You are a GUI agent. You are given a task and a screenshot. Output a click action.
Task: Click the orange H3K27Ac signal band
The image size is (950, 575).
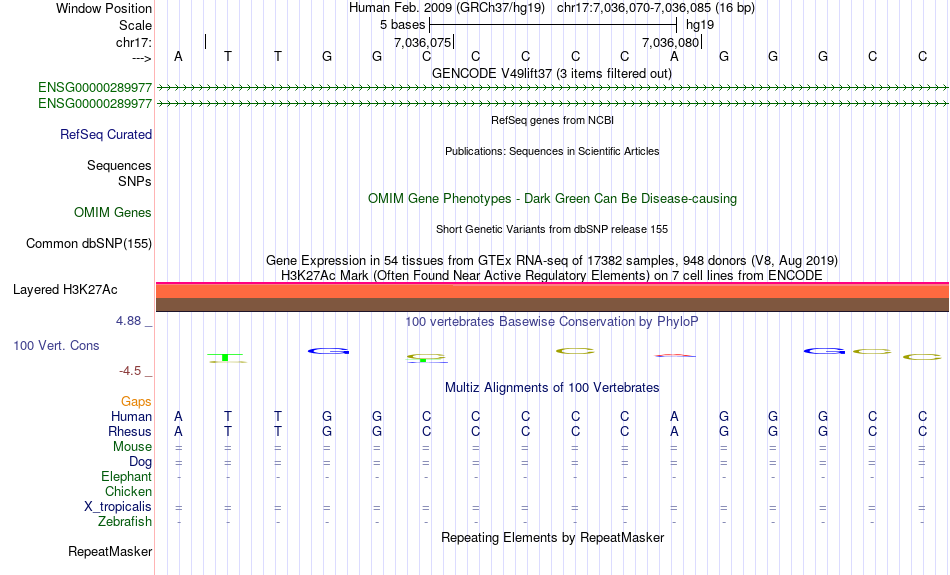[552, 291]
